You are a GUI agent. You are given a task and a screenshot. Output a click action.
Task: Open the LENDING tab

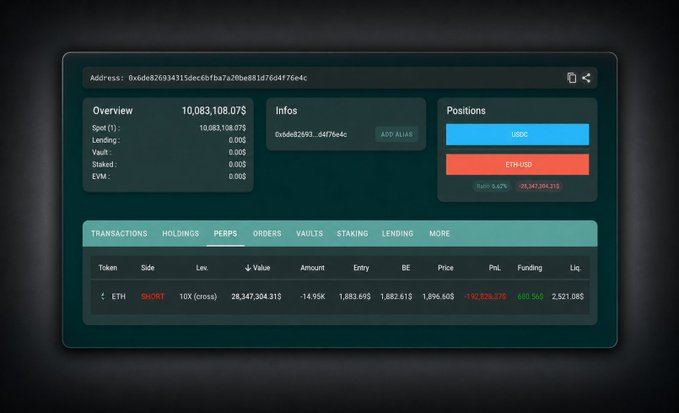point(398,233)
